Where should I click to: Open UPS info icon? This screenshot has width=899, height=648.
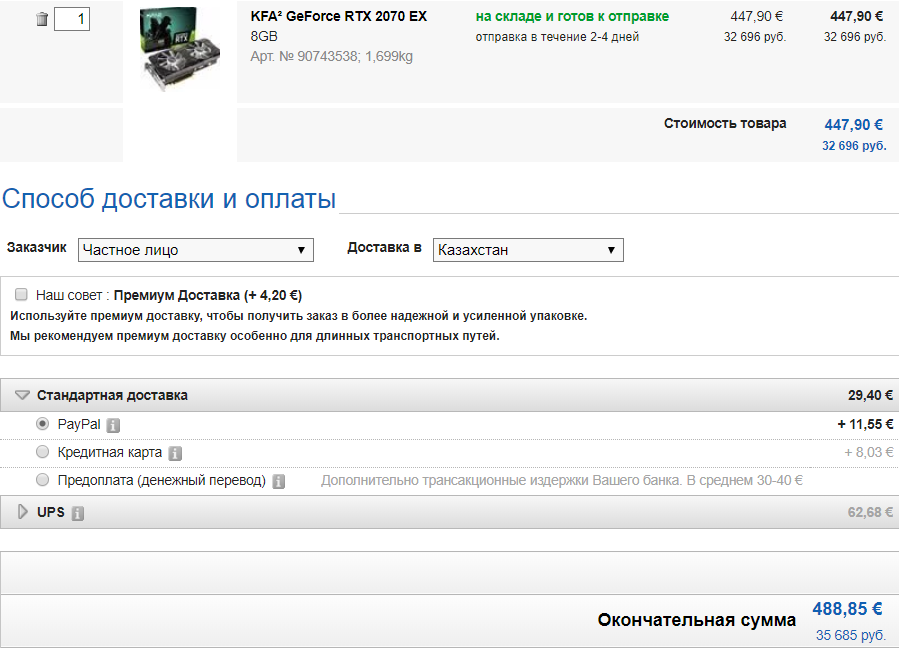78,513
